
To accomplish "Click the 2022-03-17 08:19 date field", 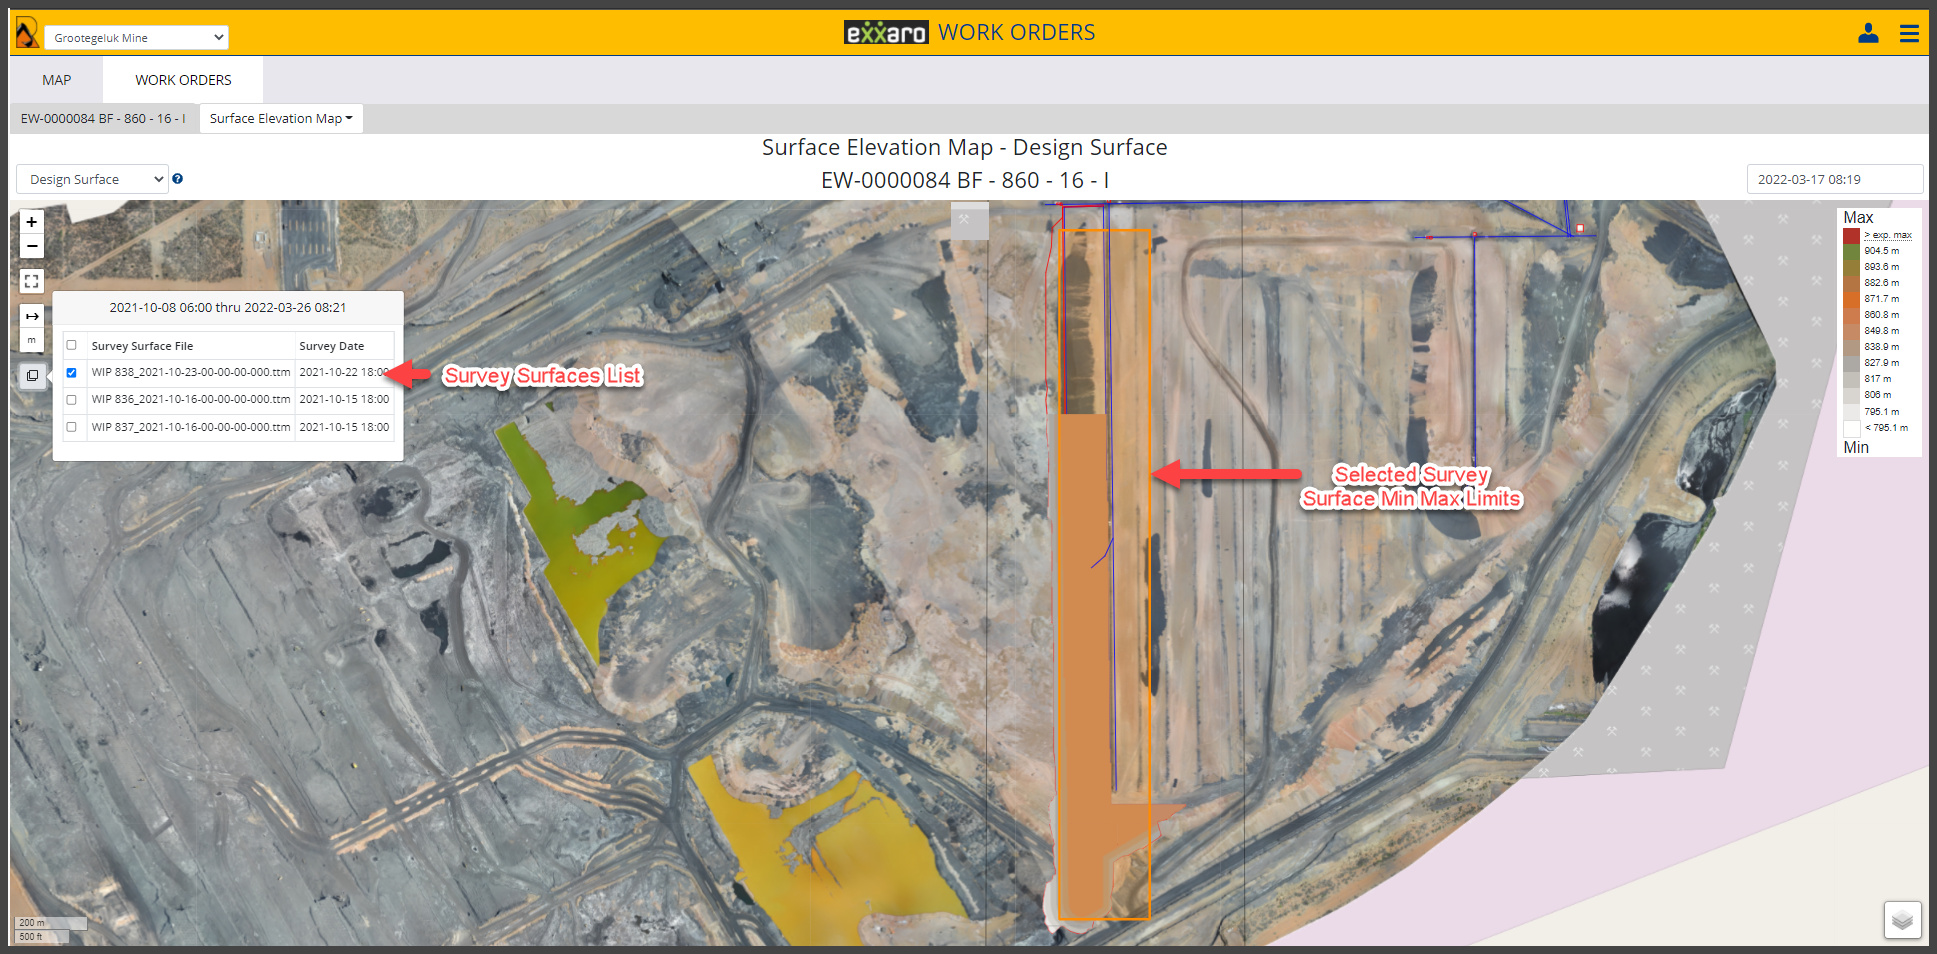I will click(1833, 180).
